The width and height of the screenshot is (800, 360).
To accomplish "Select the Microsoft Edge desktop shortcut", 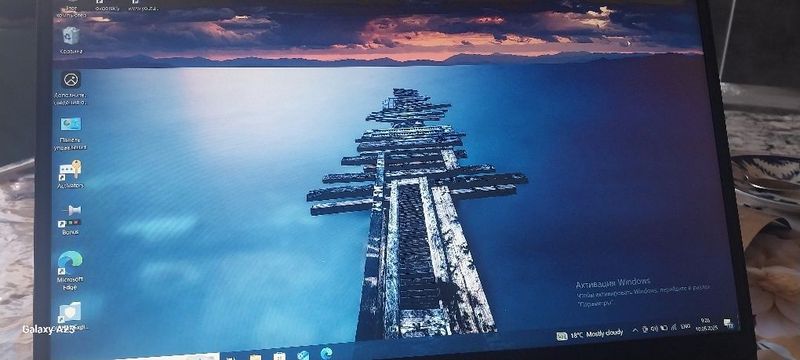I will tap(70, 270).
